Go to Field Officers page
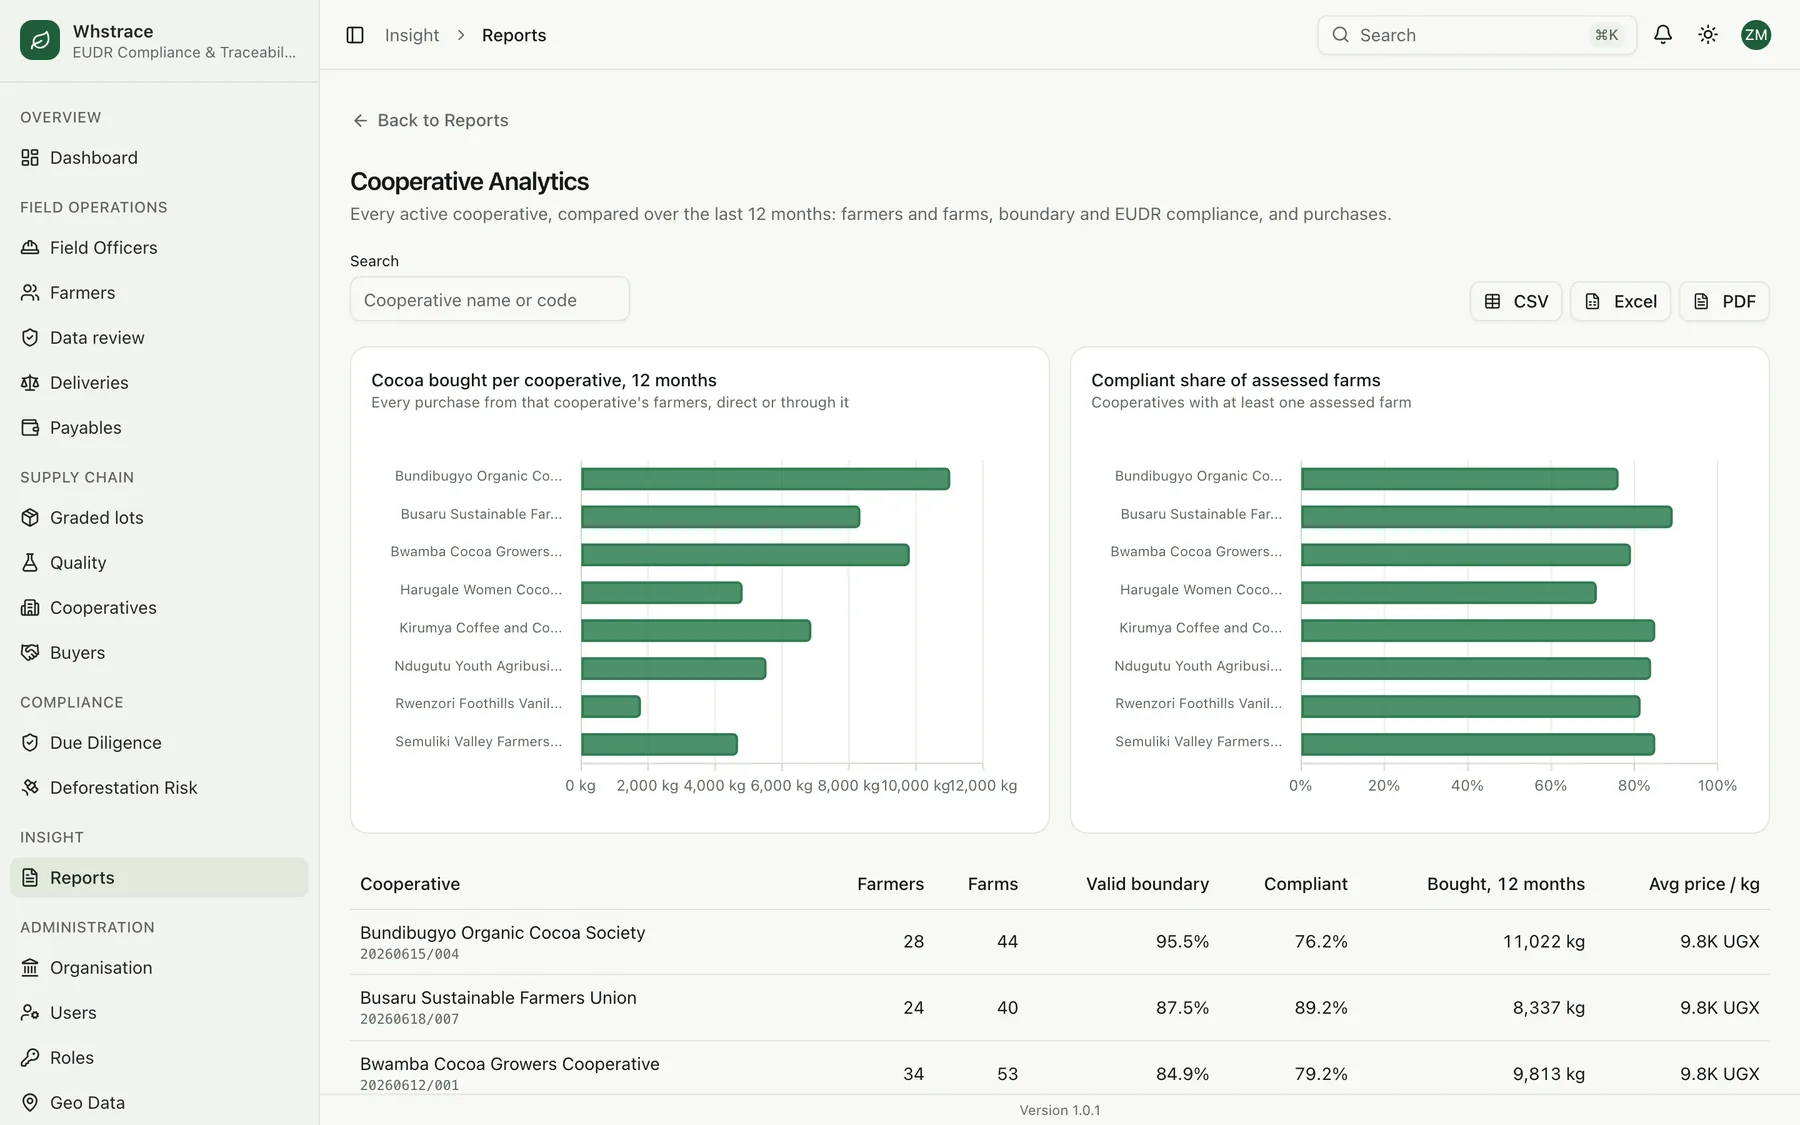This screenshot has height=1125, width=1800. [159, 248]
